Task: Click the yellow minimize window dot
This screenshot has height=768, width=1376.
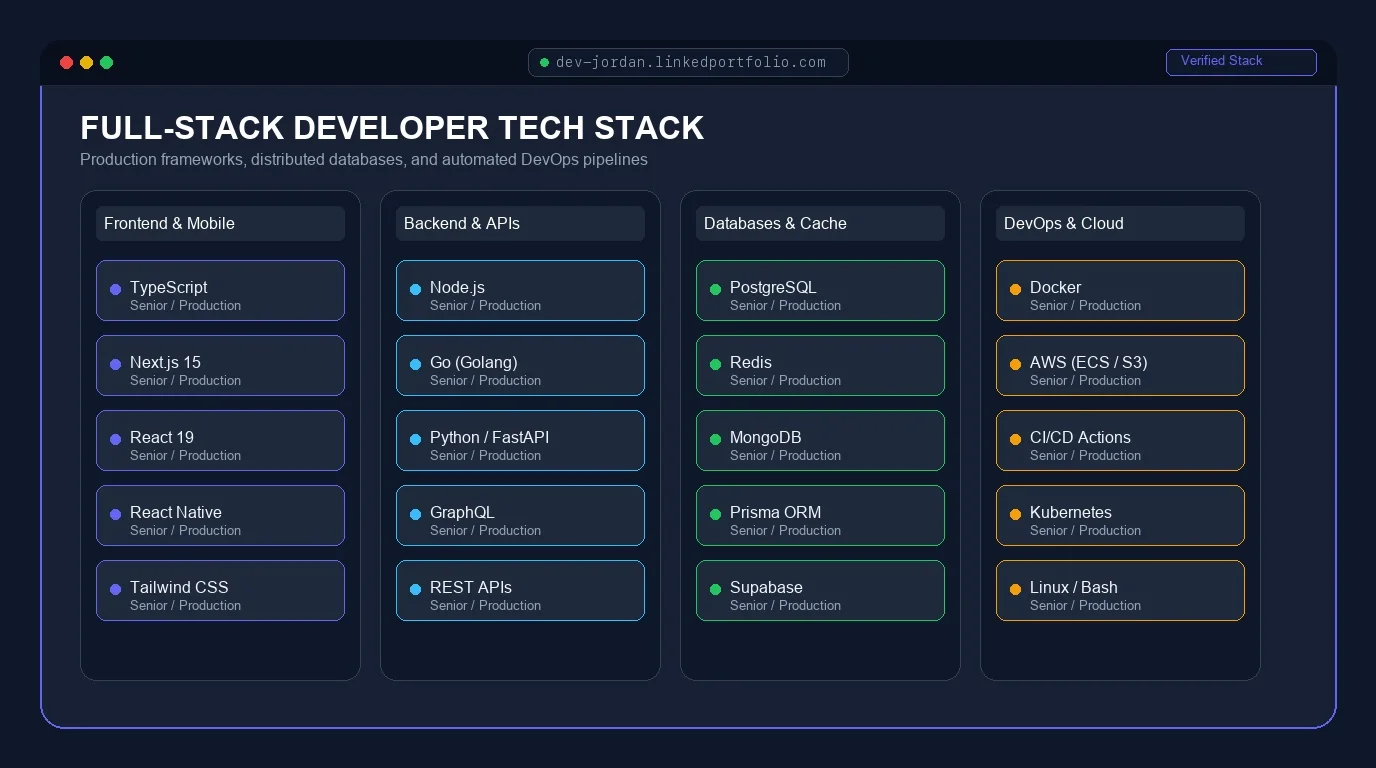Action: pos(86,63)
